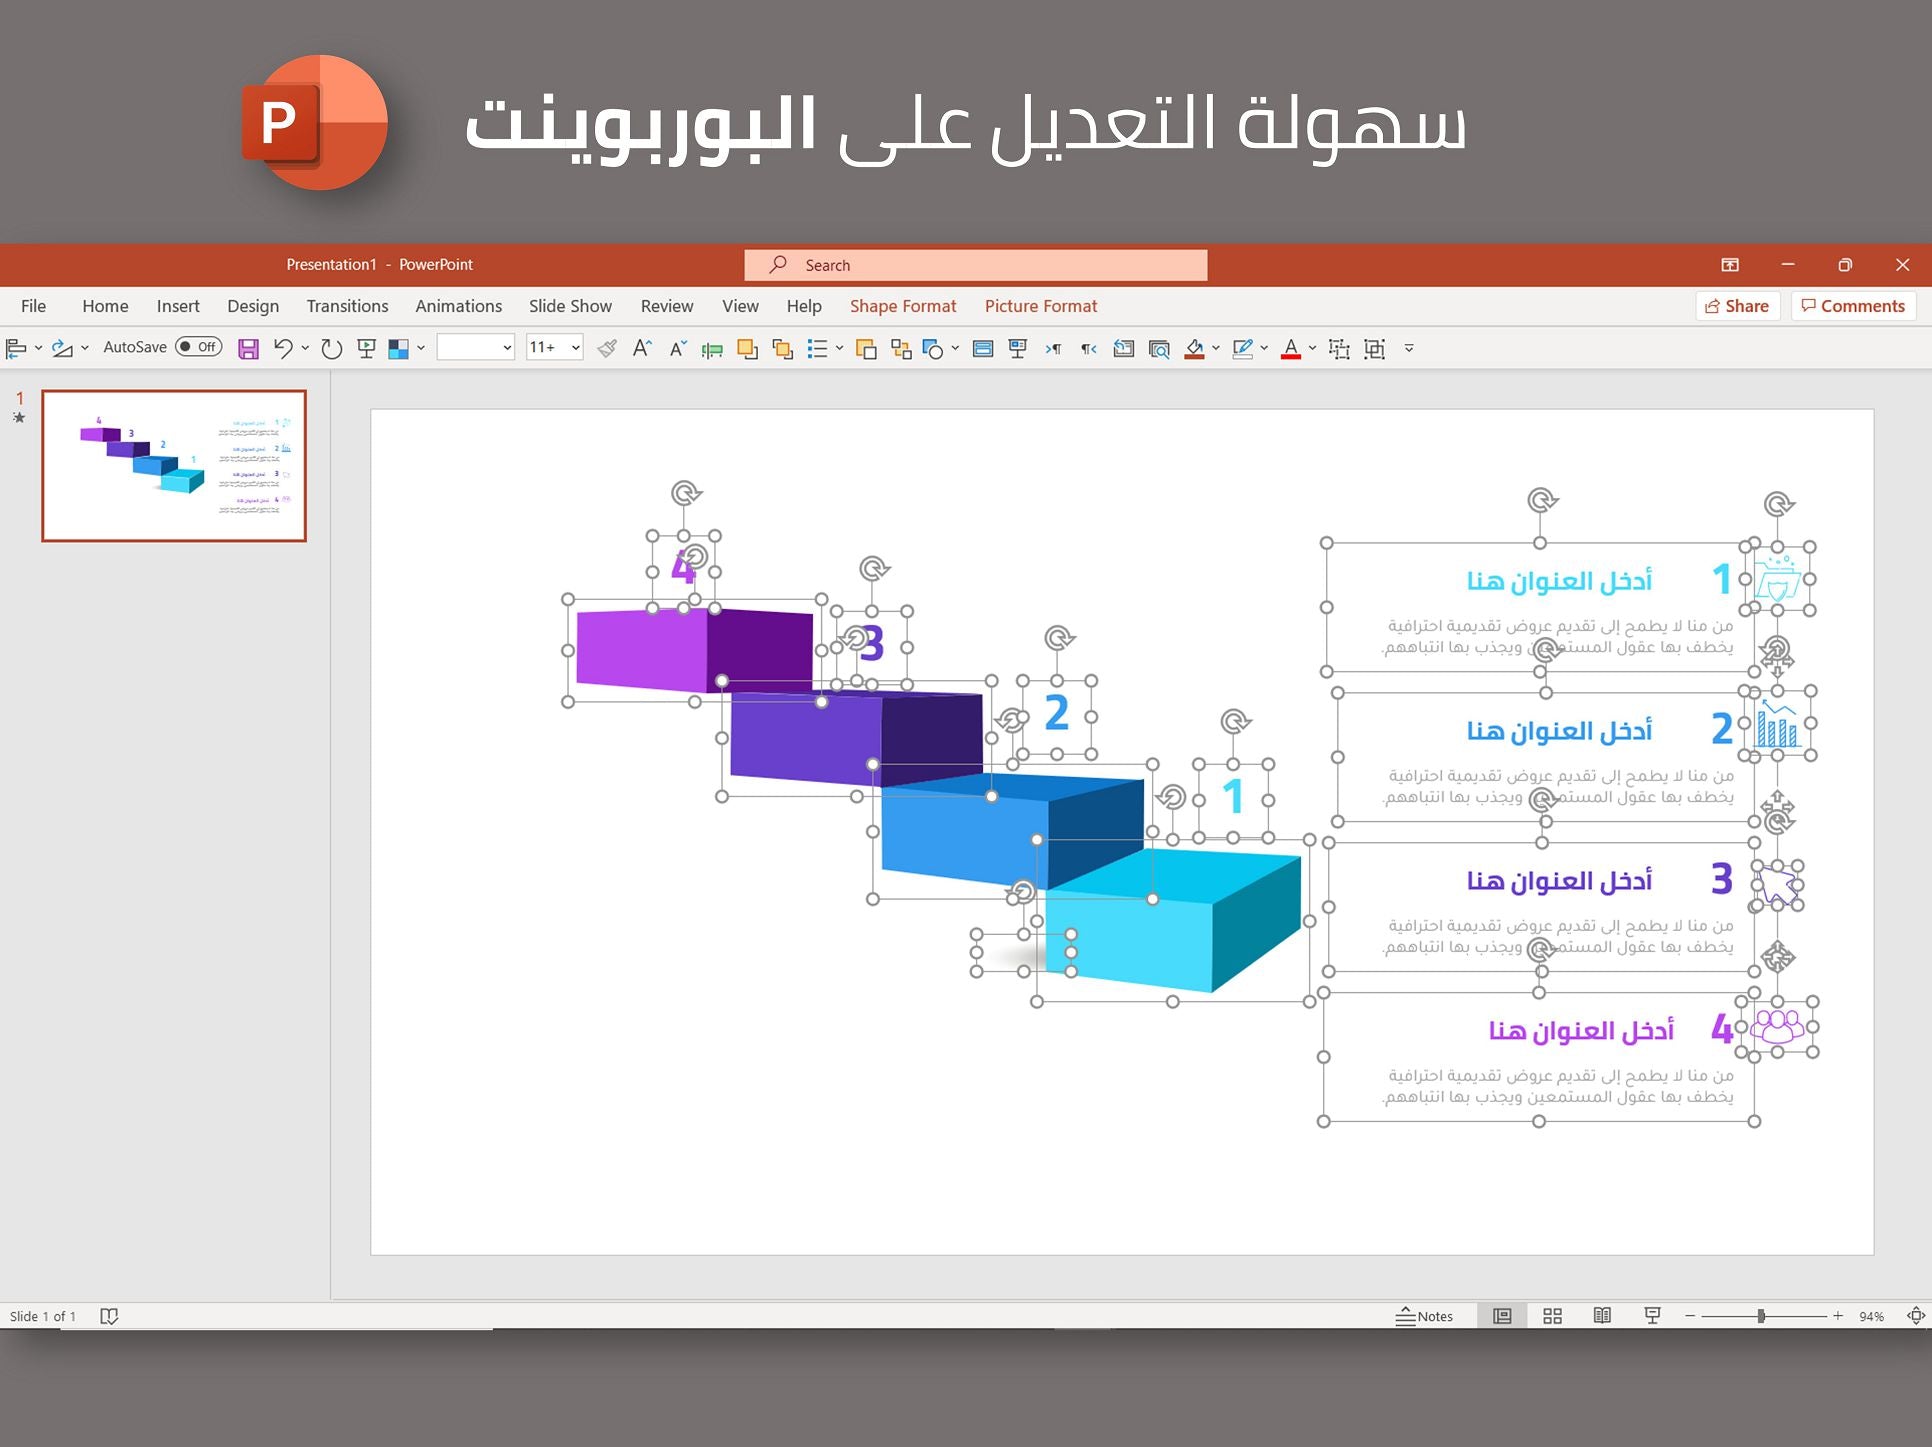
Task: Click the Shape Format tab in ribbon
Action: (903, 306)
